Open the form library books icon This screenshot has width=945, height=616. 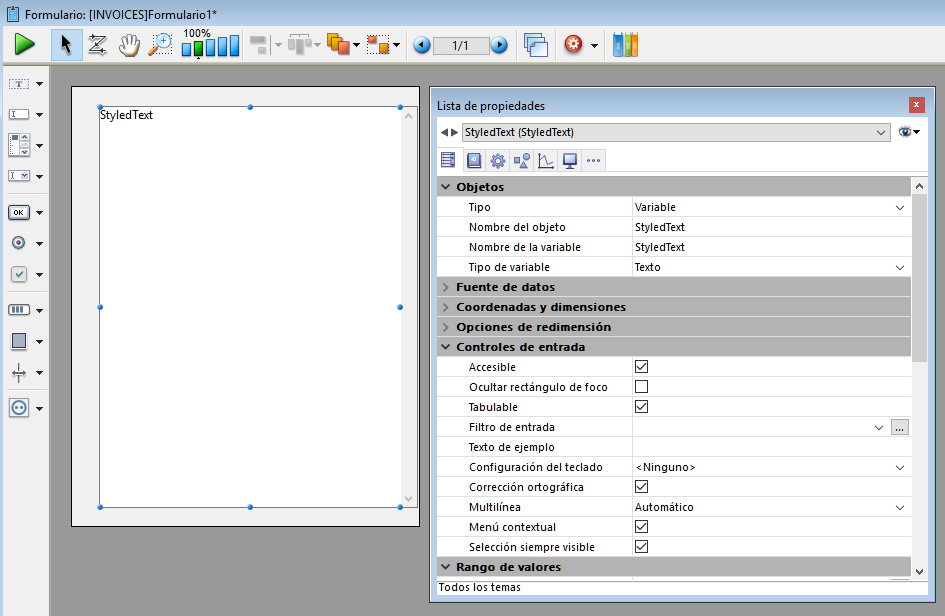click(x=625, y=45)
